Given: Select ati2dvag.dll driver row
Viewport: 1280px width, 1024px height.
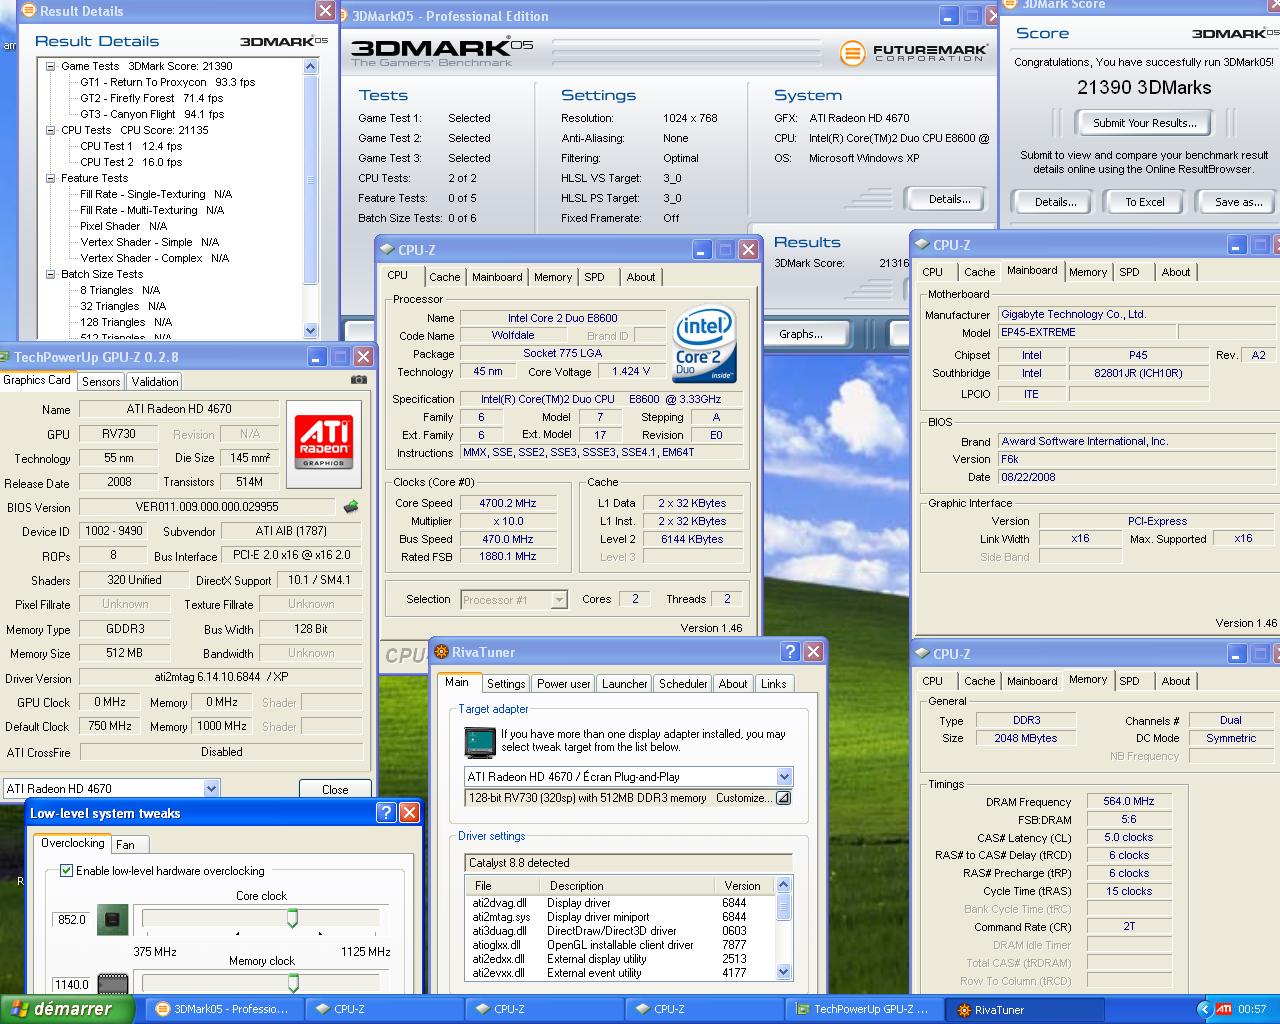Looking at the screenshot, I should tap(620, 903).
